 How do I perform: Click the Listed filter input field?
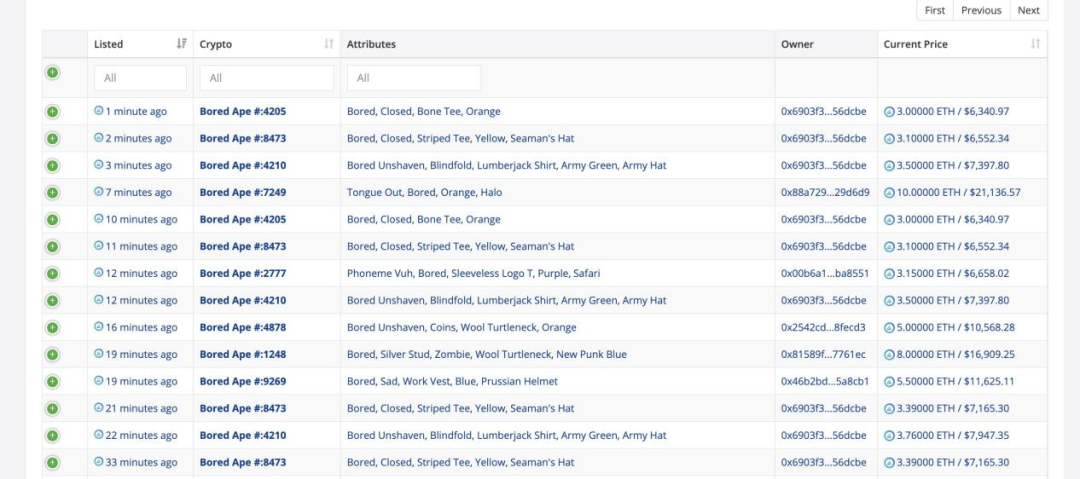point(140,78)
